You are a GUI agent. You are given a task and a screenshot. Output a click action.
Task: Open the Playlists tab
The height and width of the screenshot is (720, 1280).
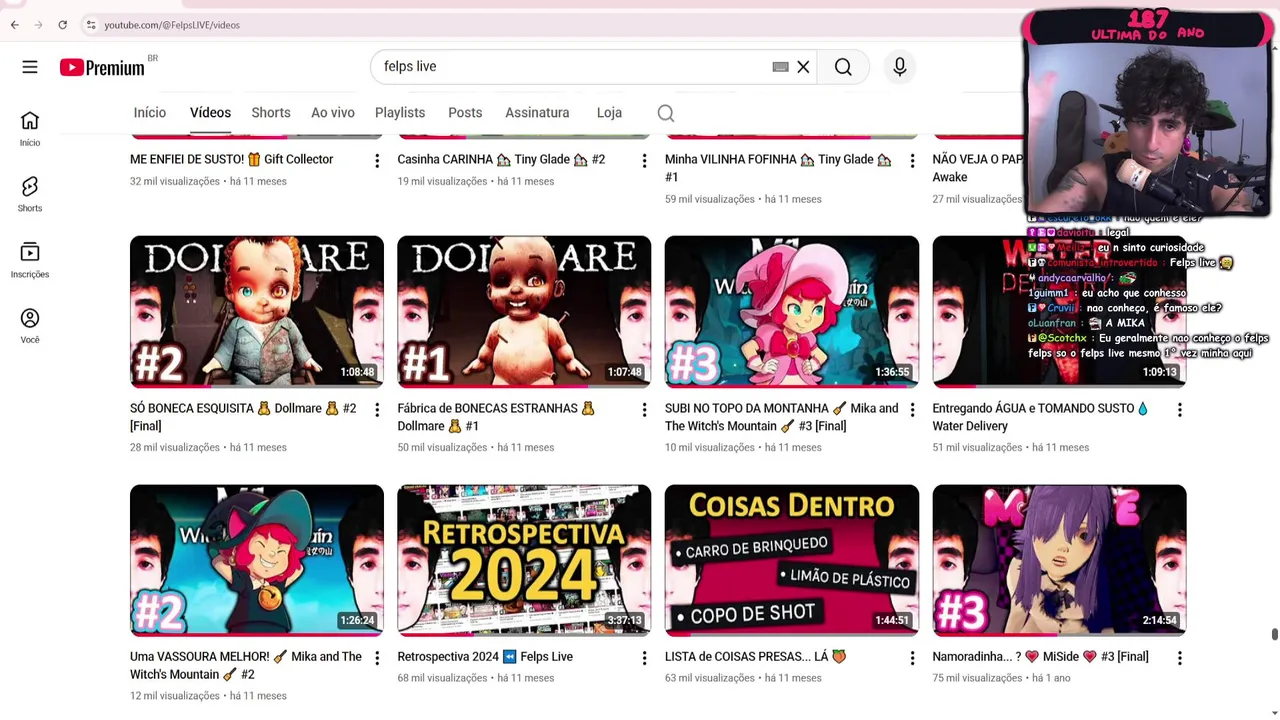point(400,113)
